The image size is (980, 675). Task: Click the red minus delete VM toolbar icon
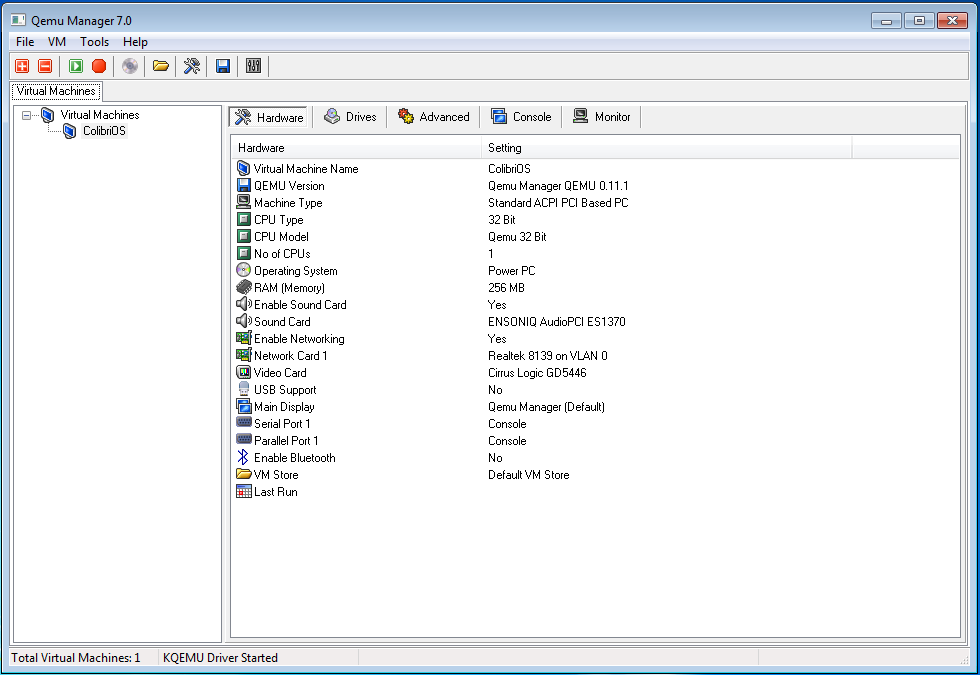[x=45, y=66]
